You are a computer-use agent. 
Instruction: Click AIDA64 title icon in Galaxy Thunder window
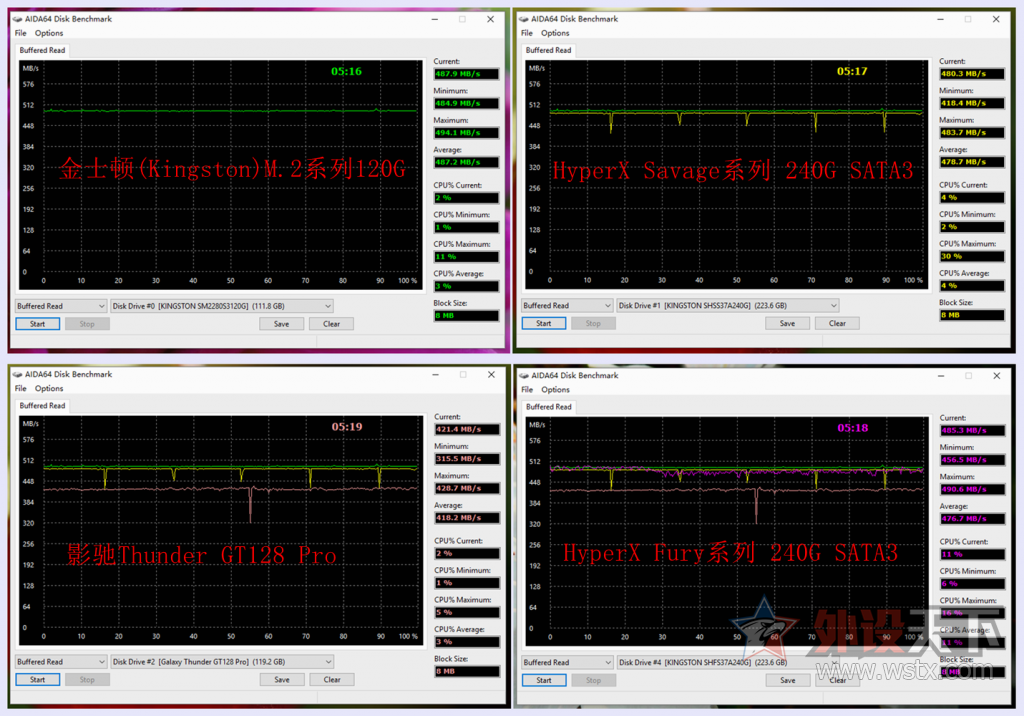[x=18, y=374]
